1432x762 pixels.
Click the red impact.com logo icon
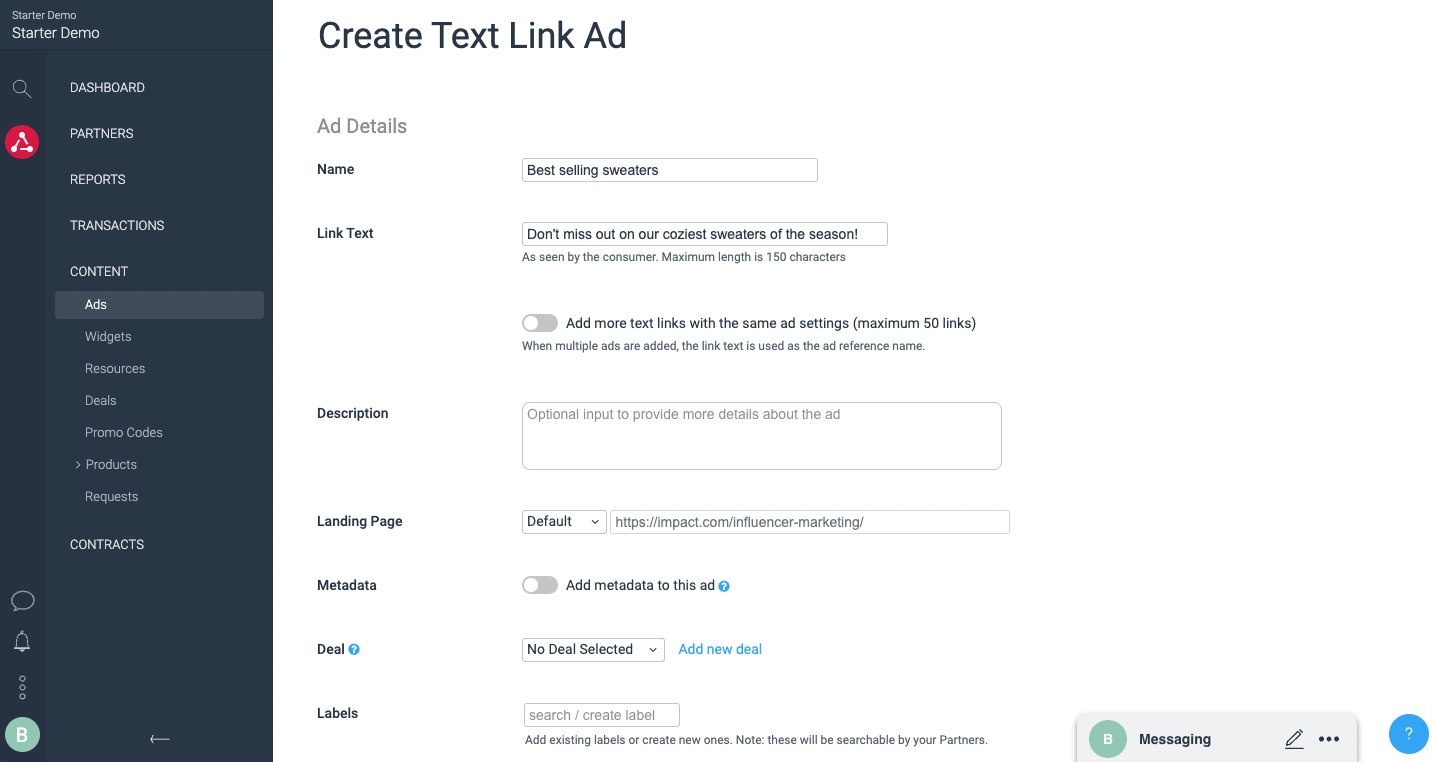[22, 142]
